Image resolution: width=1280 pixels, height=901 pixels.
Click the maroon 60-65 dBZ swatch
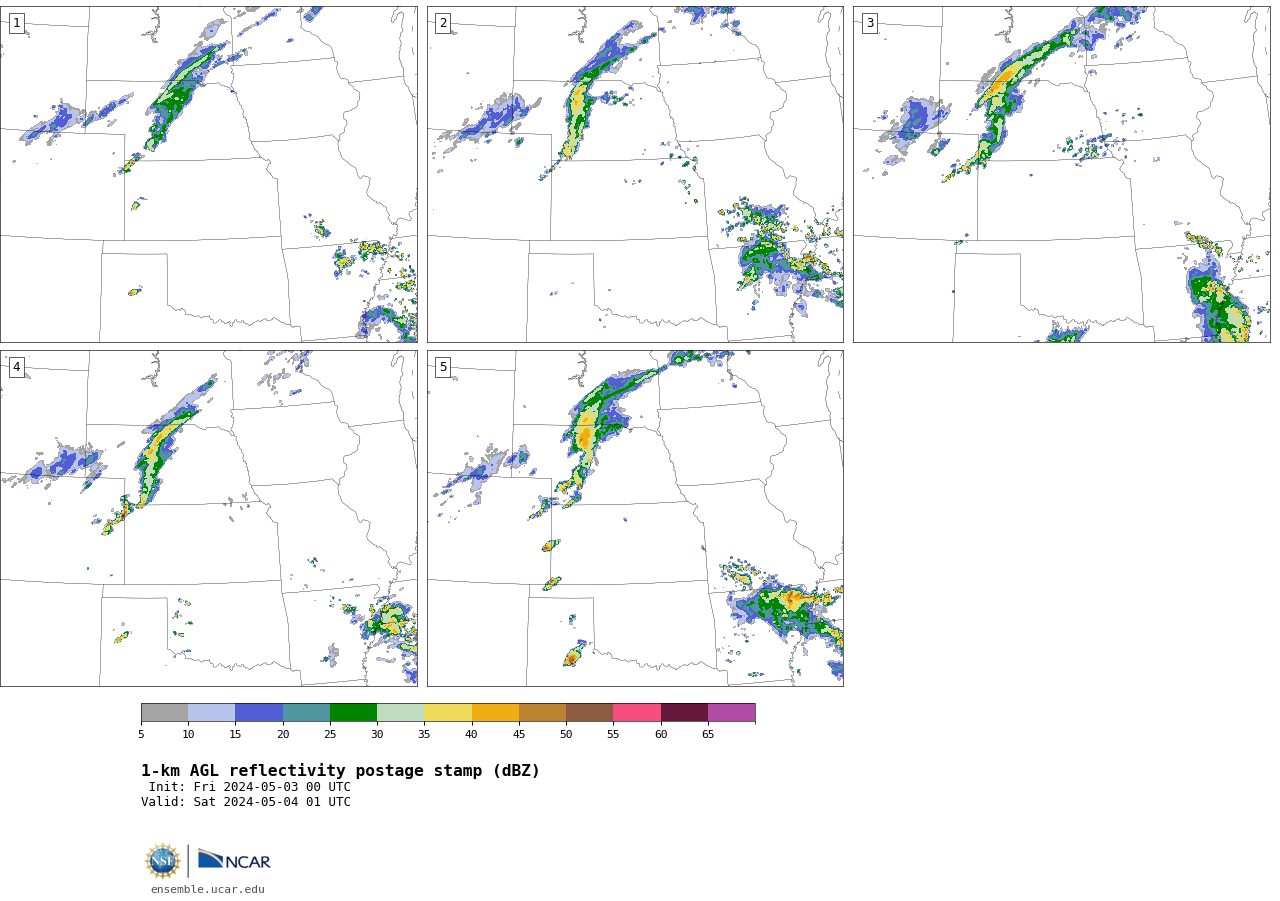coord(684,712)
